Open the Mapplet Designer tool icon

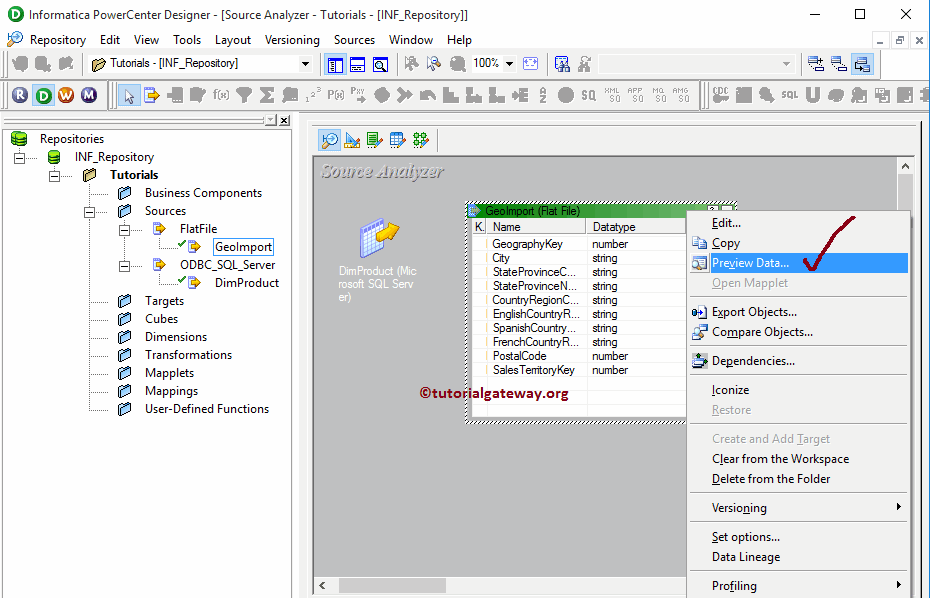[397, 140]
